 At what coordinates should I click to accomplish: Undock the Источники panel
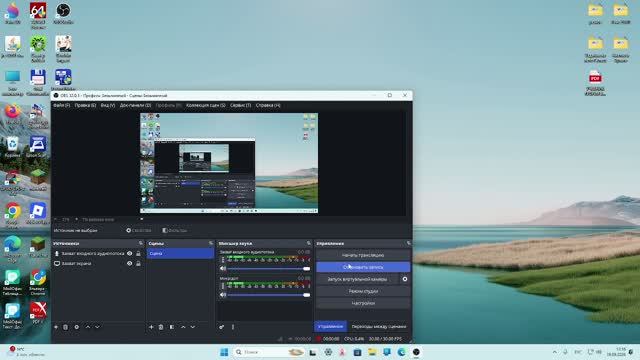click(x=140, y=243)
